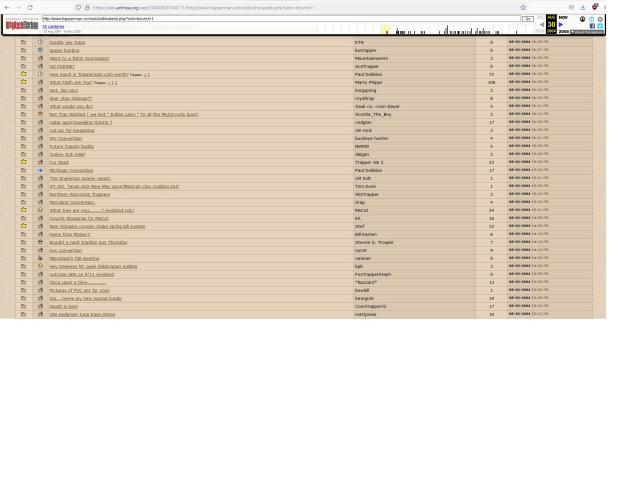
Task: Bookmark this page with the star icon
Action: tap(523, 7)
